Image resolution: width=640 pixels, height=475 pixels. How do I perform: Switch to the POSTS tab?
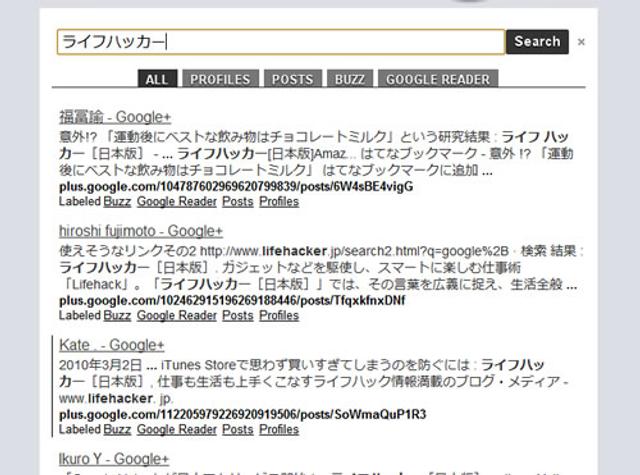(x=293, y=79)
